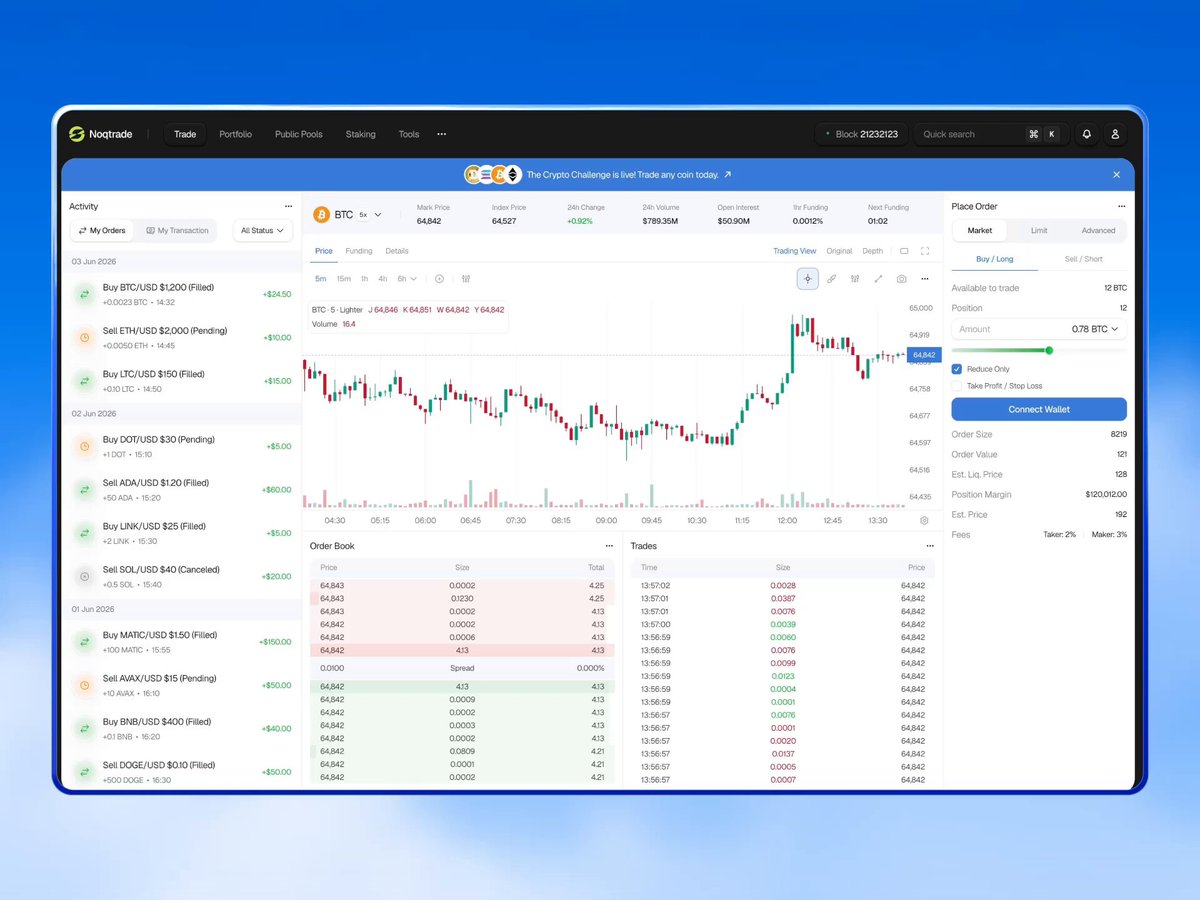Select the crosshair cursor chart tool

pos(808,279)
